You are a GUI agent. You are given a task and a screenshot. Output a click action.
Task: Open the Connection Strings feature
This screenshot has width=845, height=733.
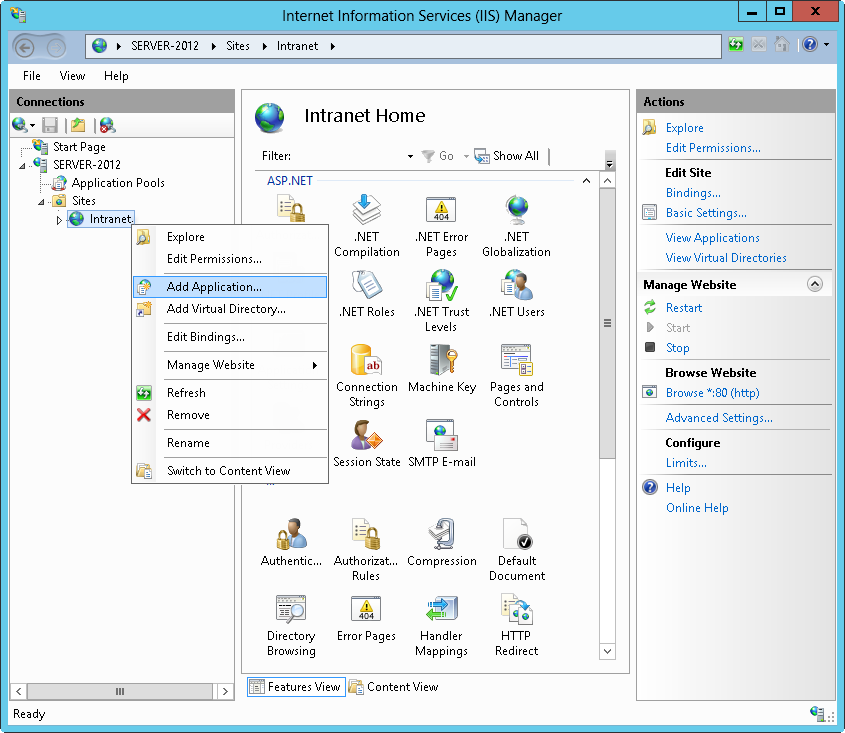pyautogui.click(x=366, y=376)
